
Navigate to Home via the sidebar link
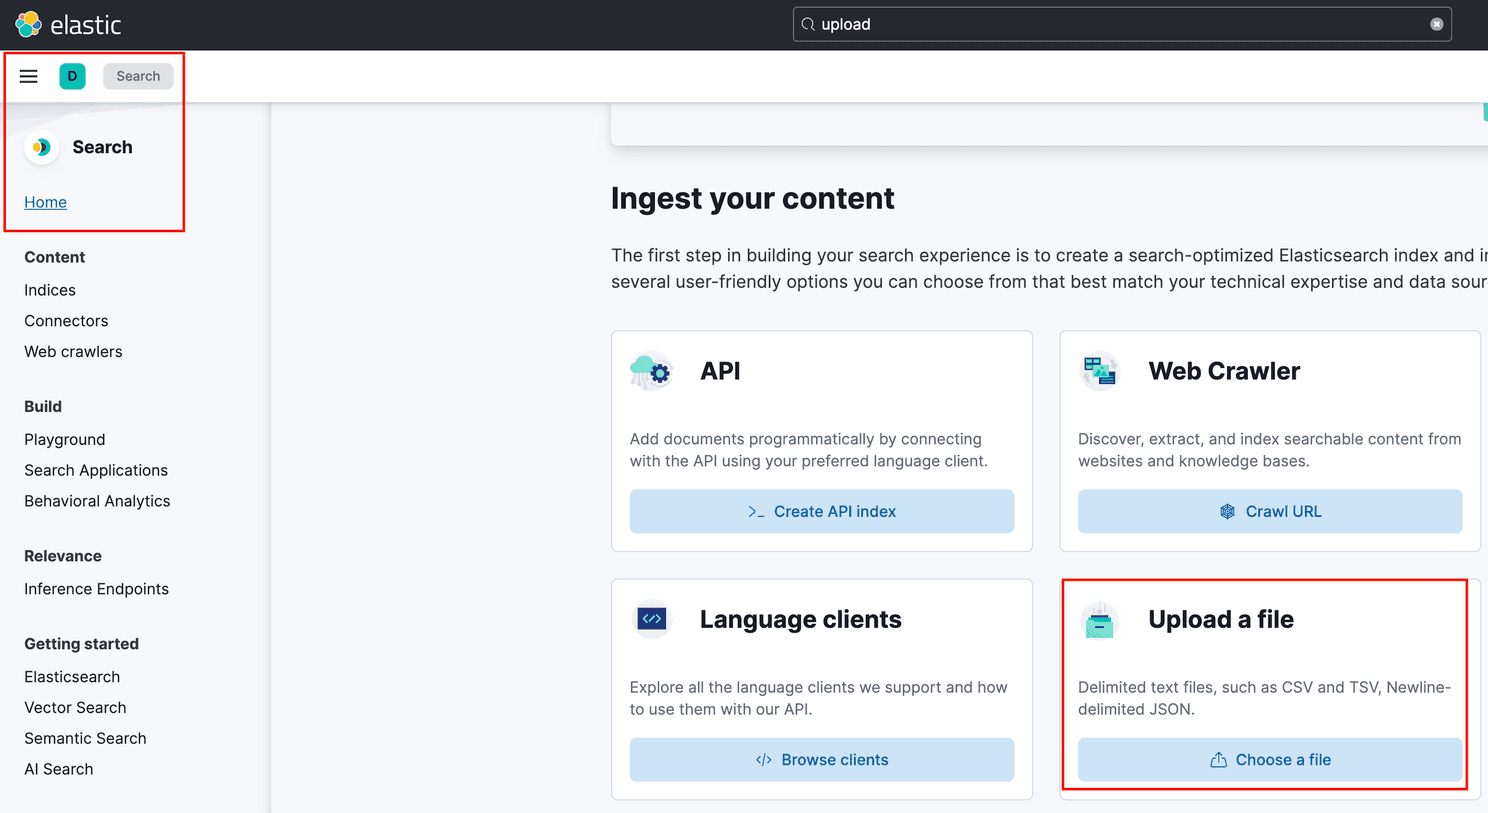click(x=45, y=202)
